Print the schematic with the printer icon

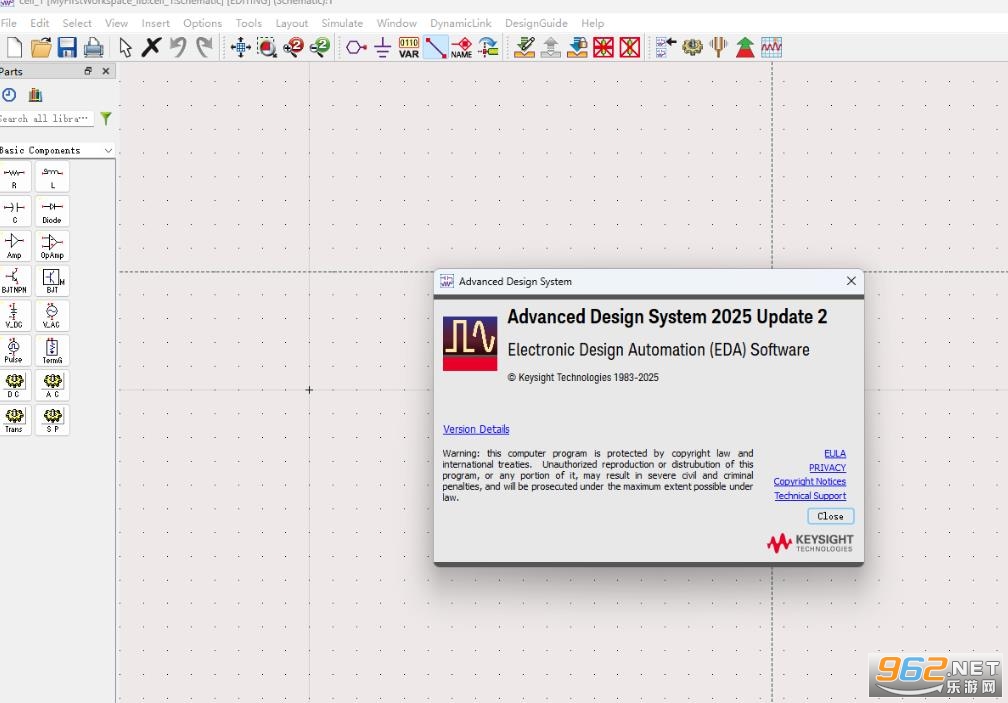pos(93,48)
